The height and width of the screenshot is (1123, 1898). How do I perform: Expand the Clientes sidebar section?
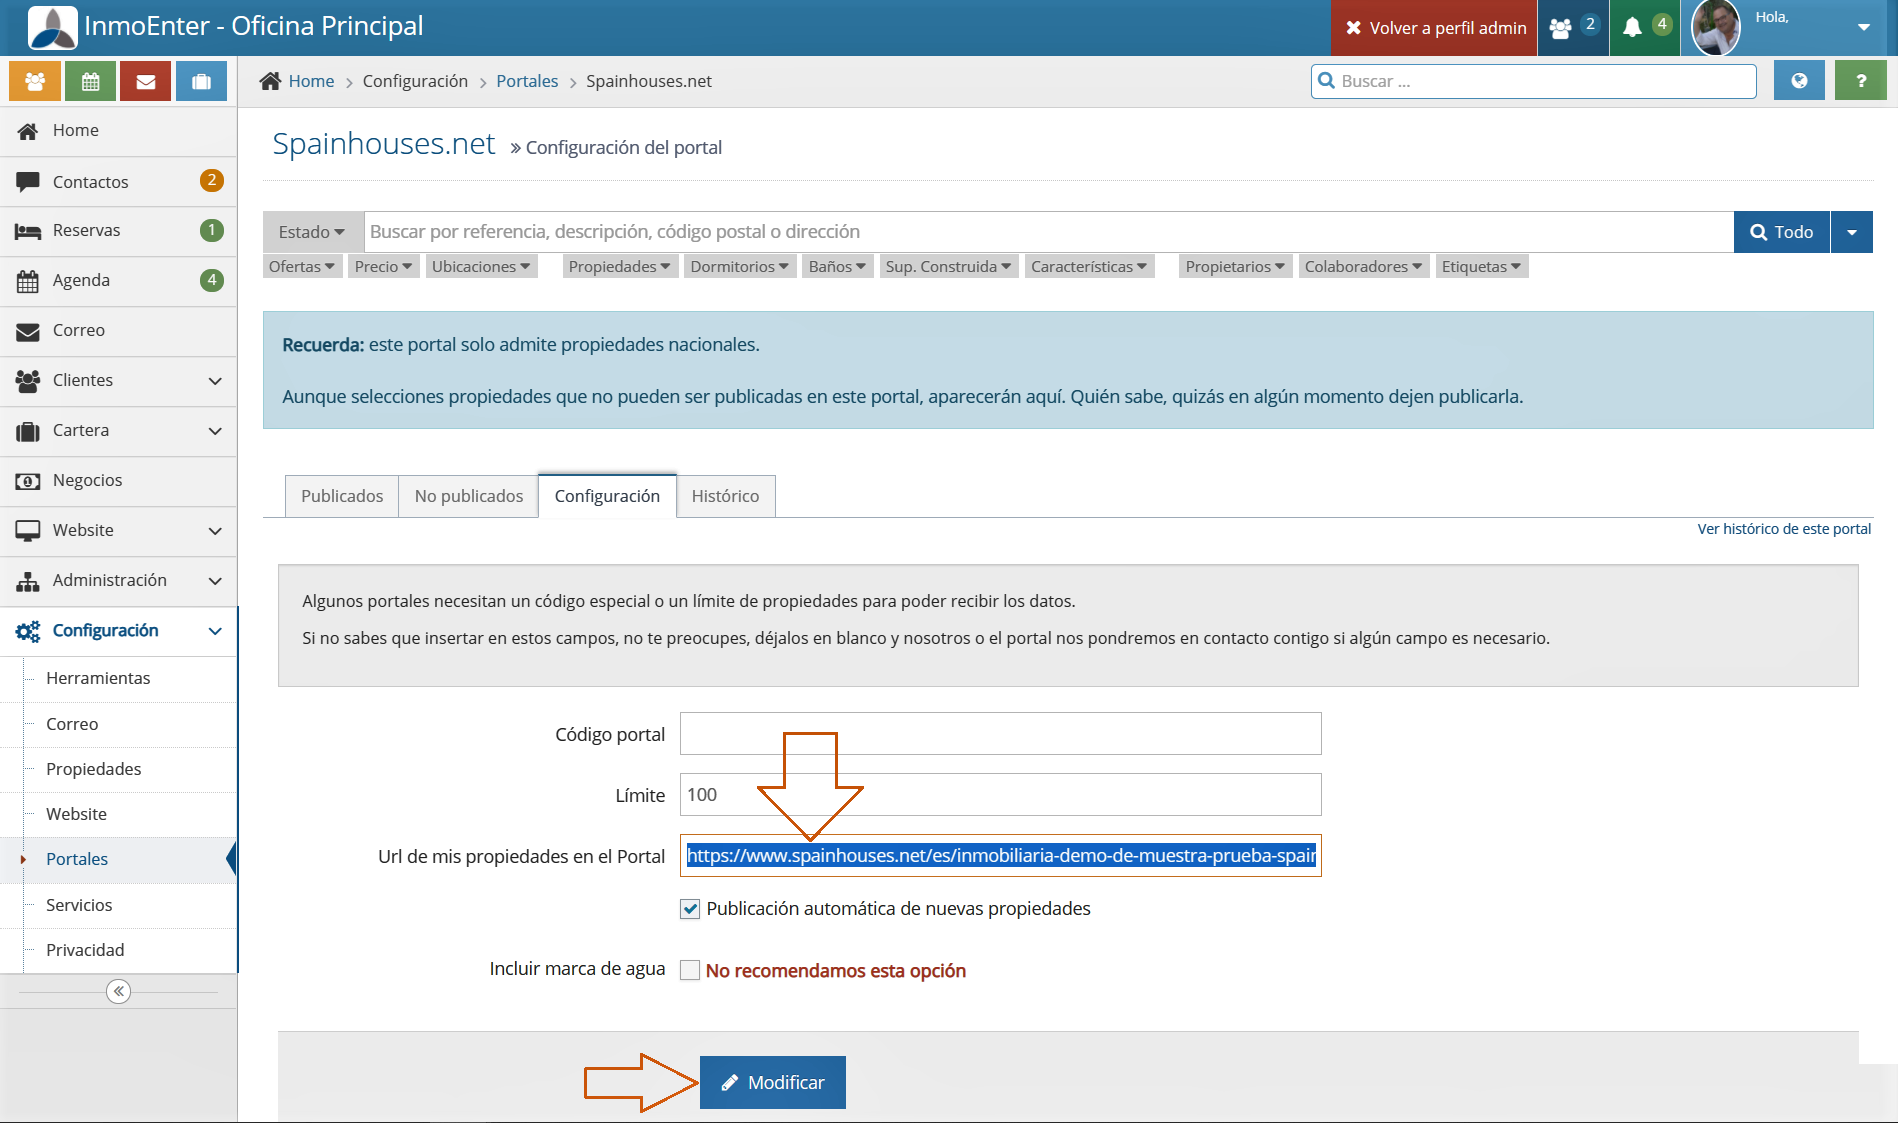tap(119, 381)
